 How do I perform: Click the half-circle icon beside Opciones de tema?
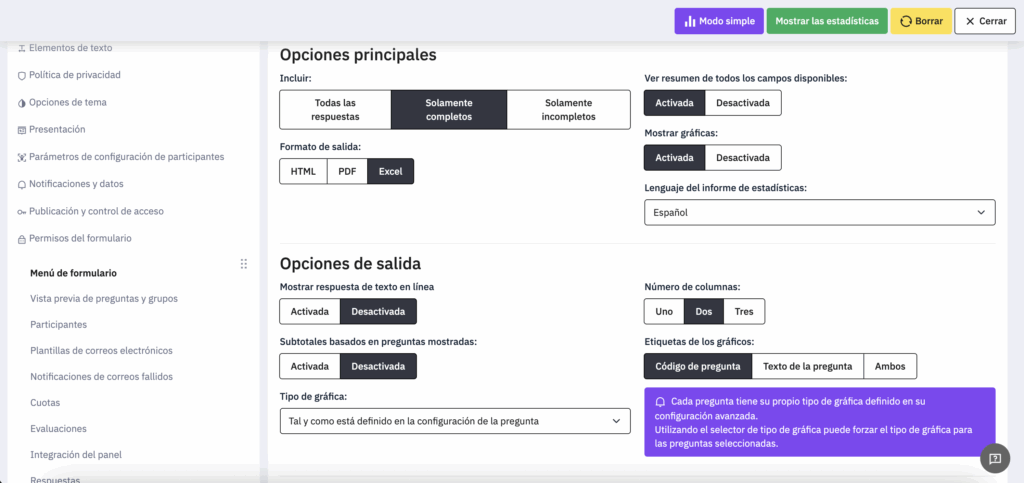22,102
